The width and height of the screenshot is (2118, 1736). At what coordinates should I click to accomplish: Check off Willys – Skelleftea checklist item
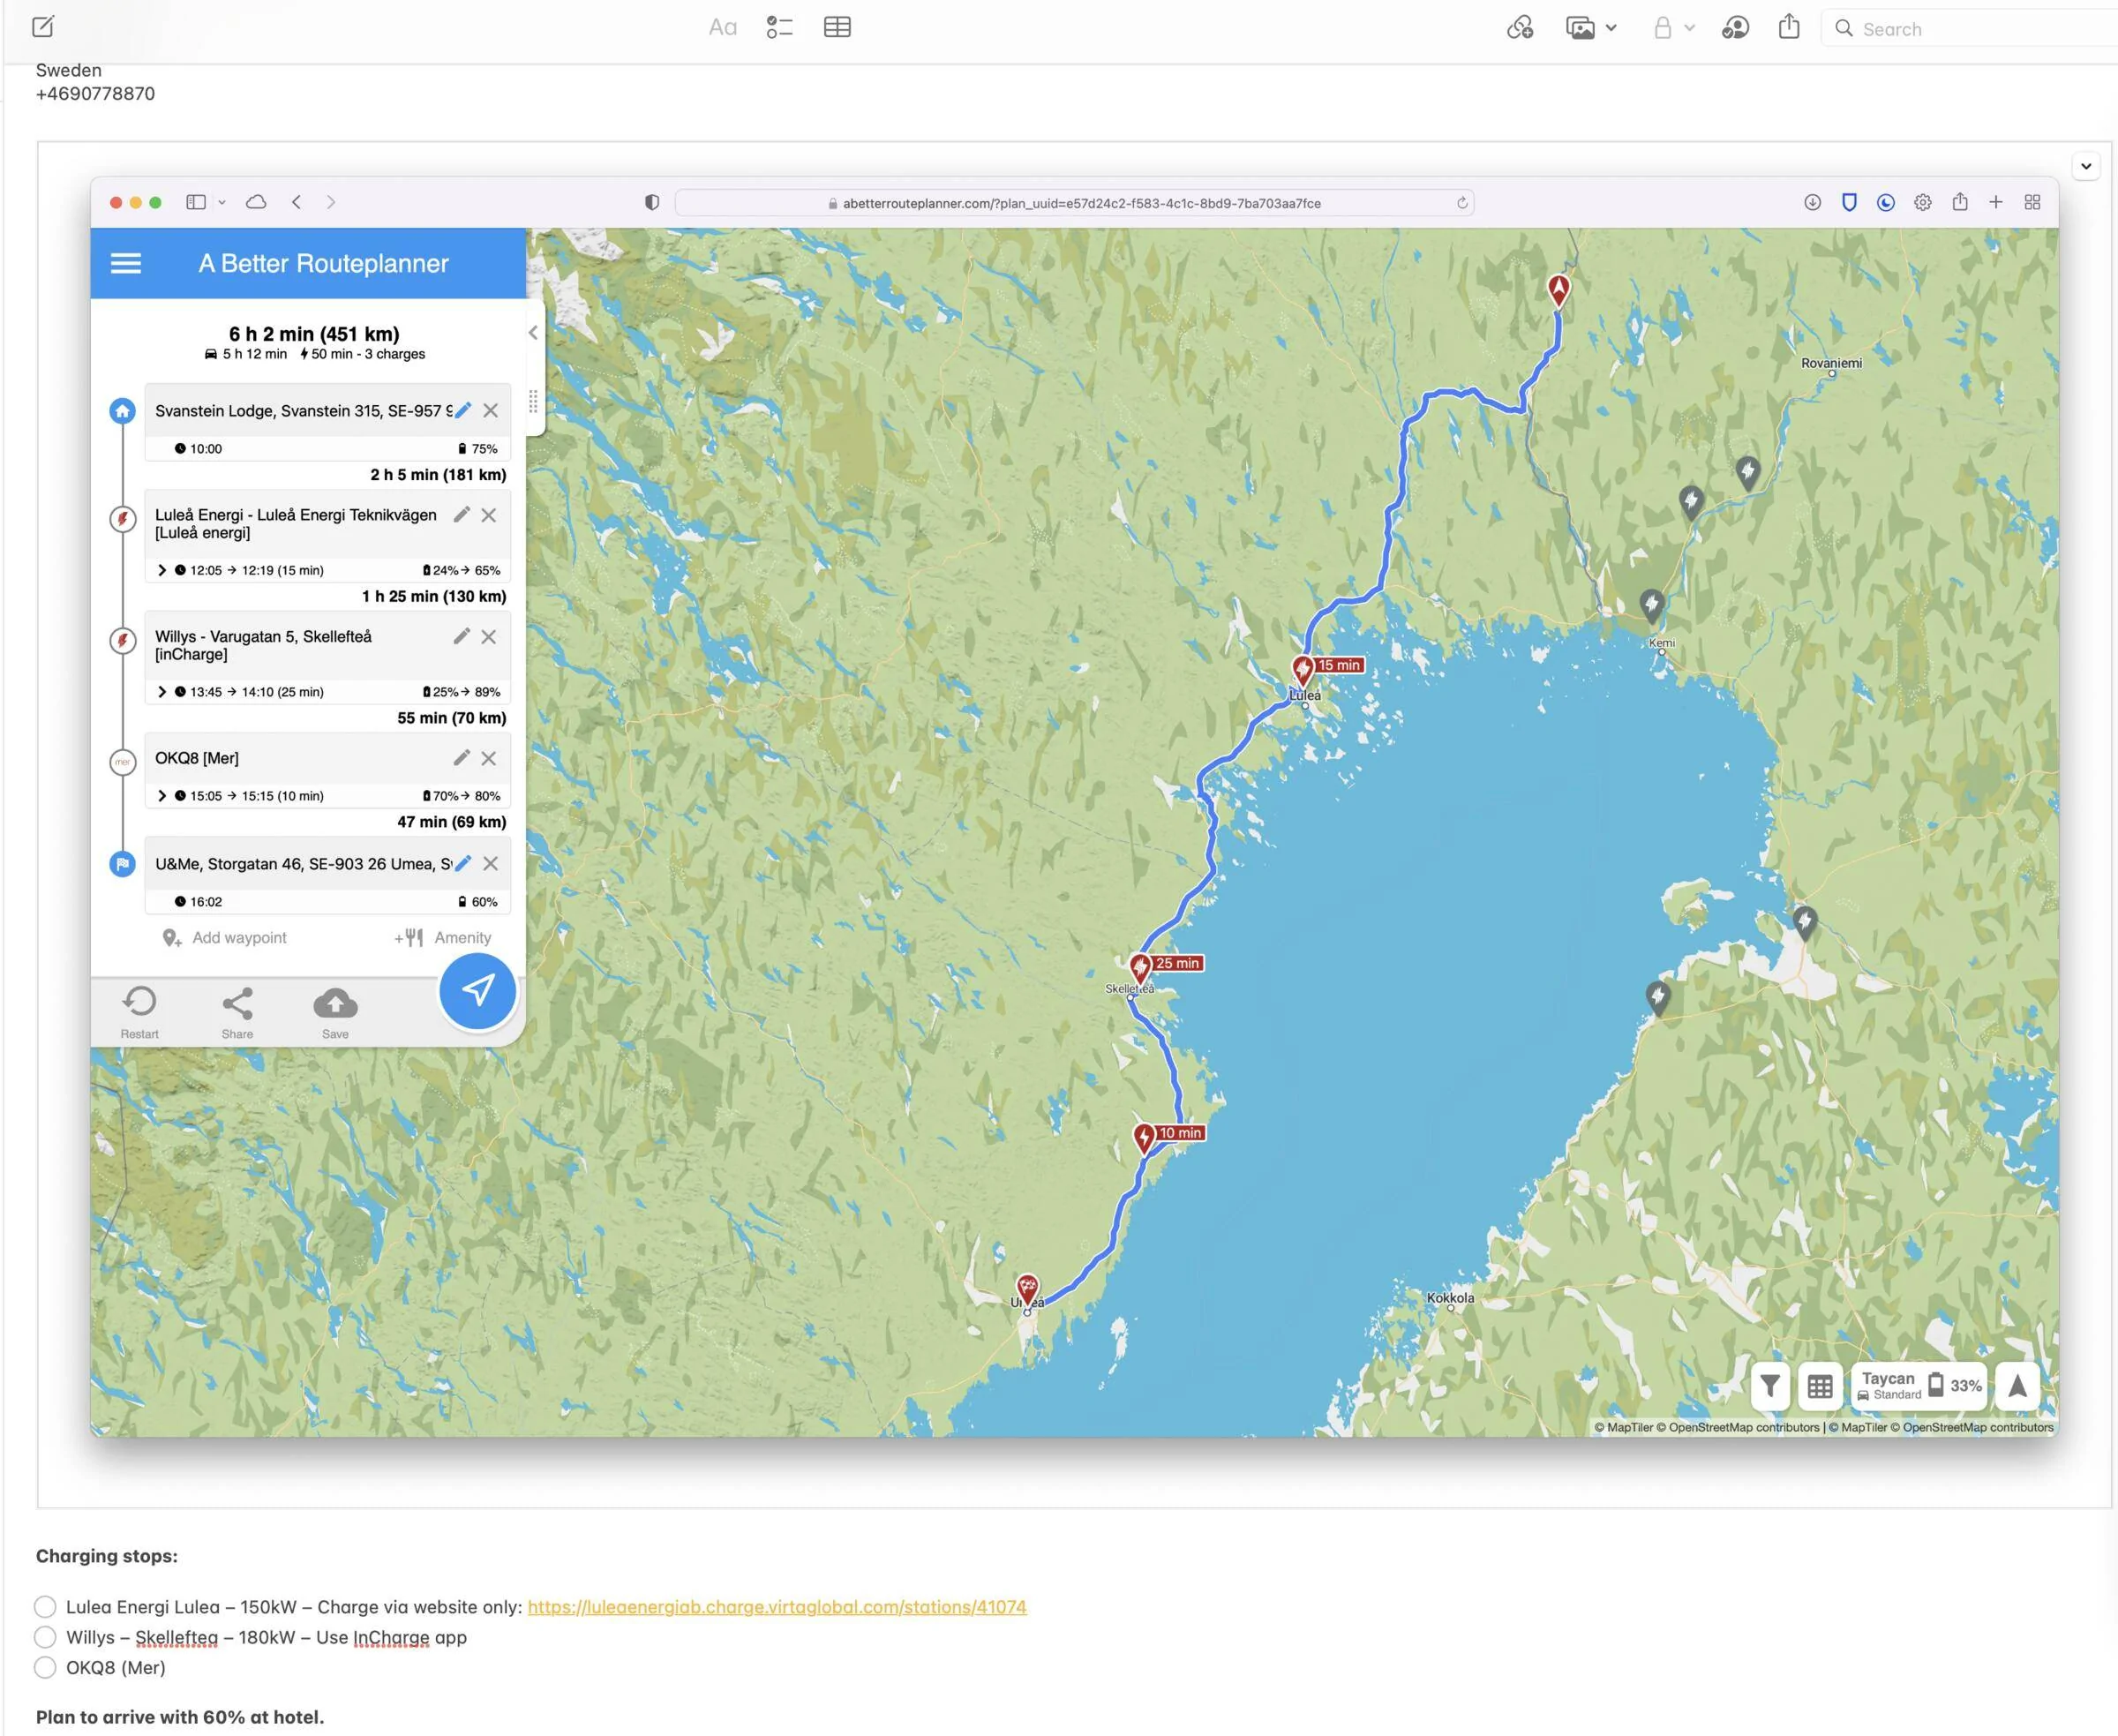coord(45,1636)
